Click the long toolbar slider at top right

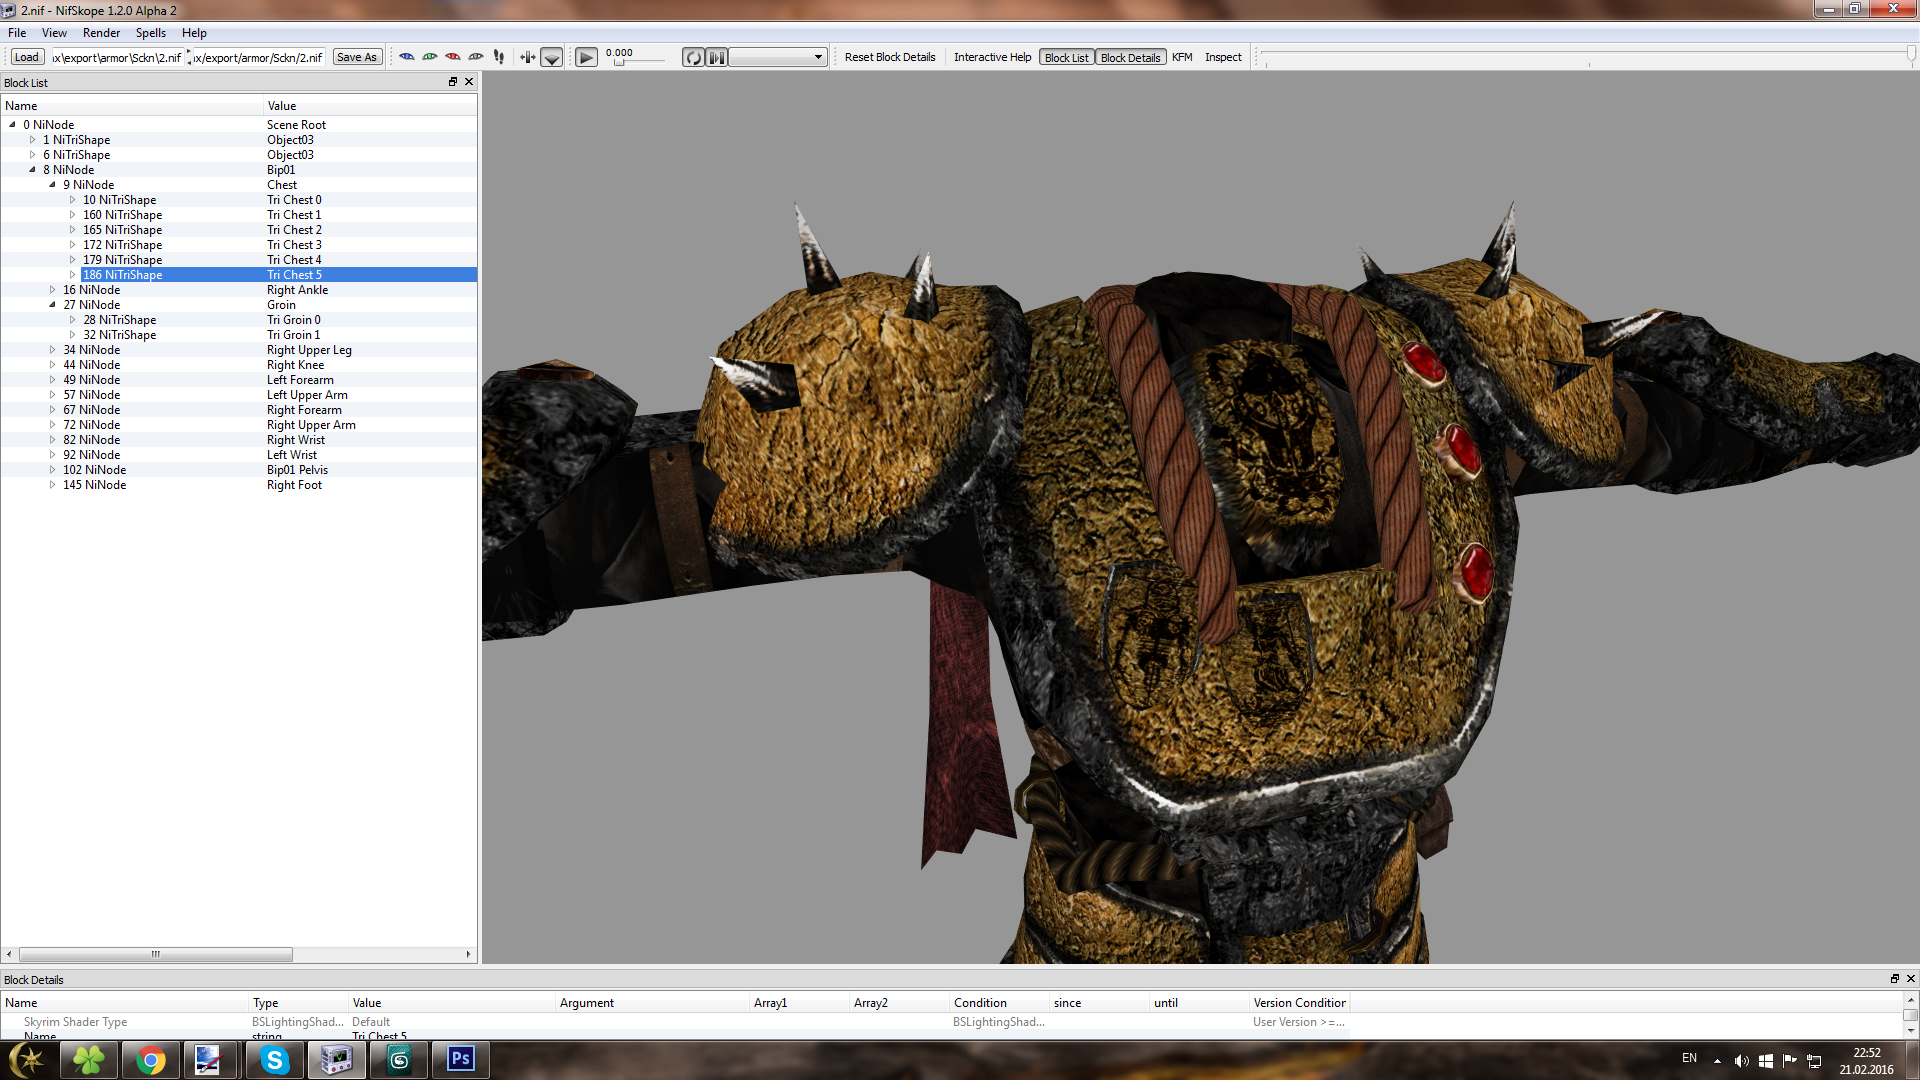1587,57
